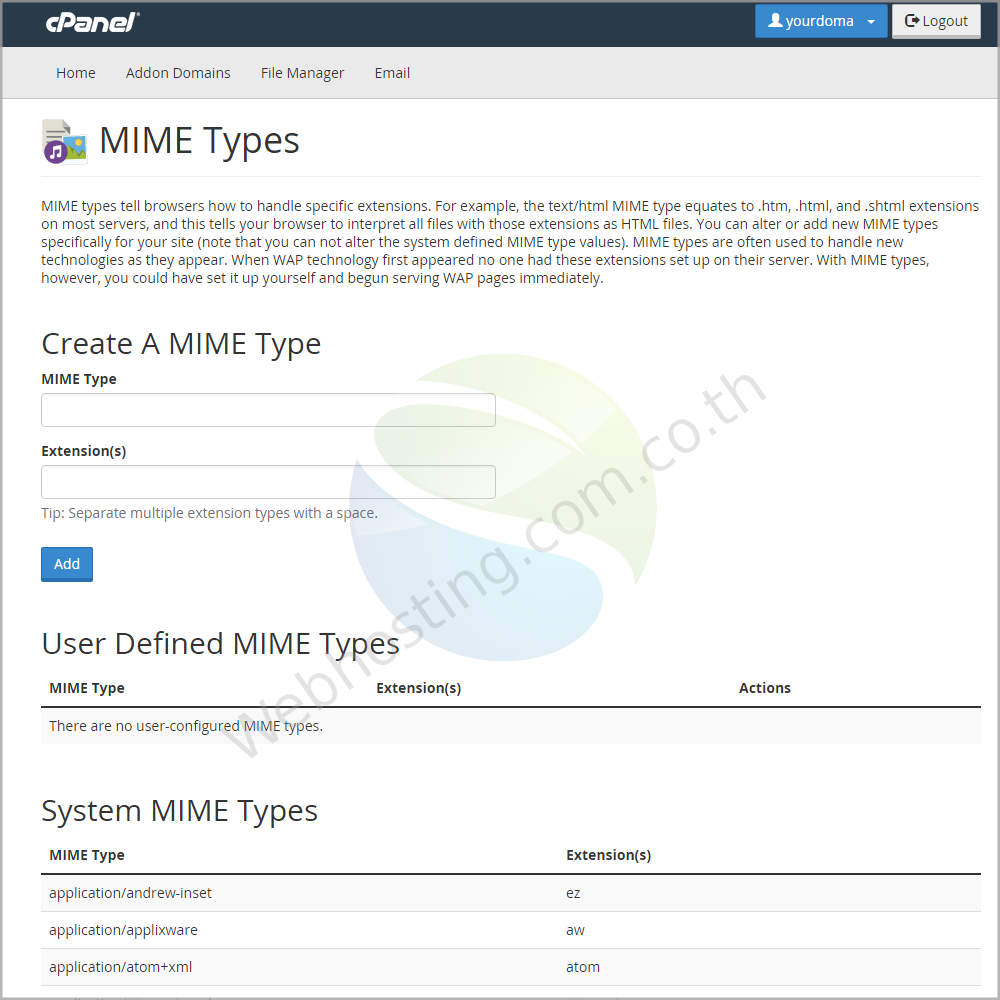Click the Extension(s) column header
The height and width of the screenshot is (1000, 1000).
click(x=609, y=855)
